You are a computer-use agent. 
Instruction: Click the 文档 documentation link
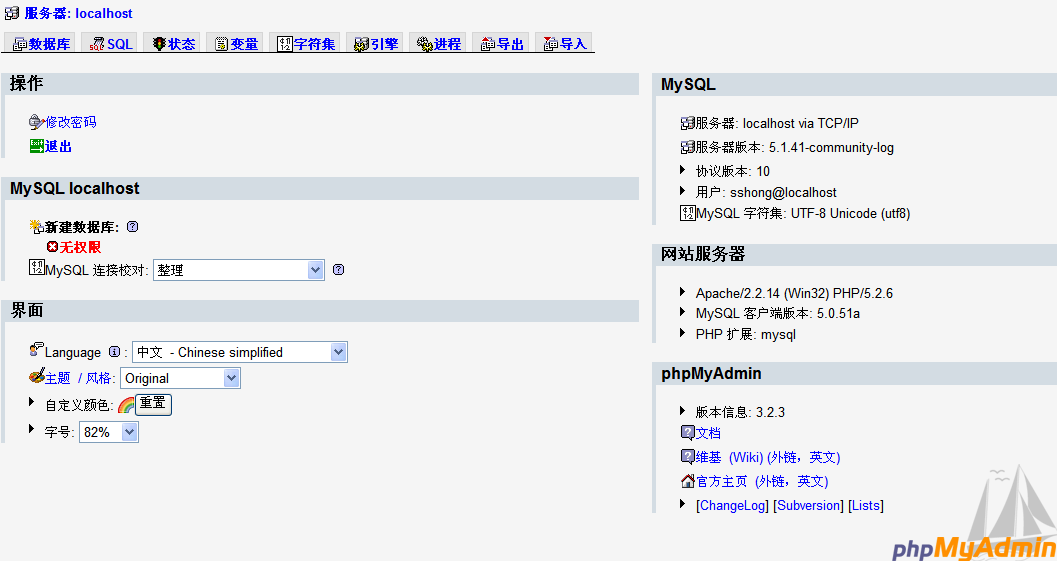pos(708,433)
